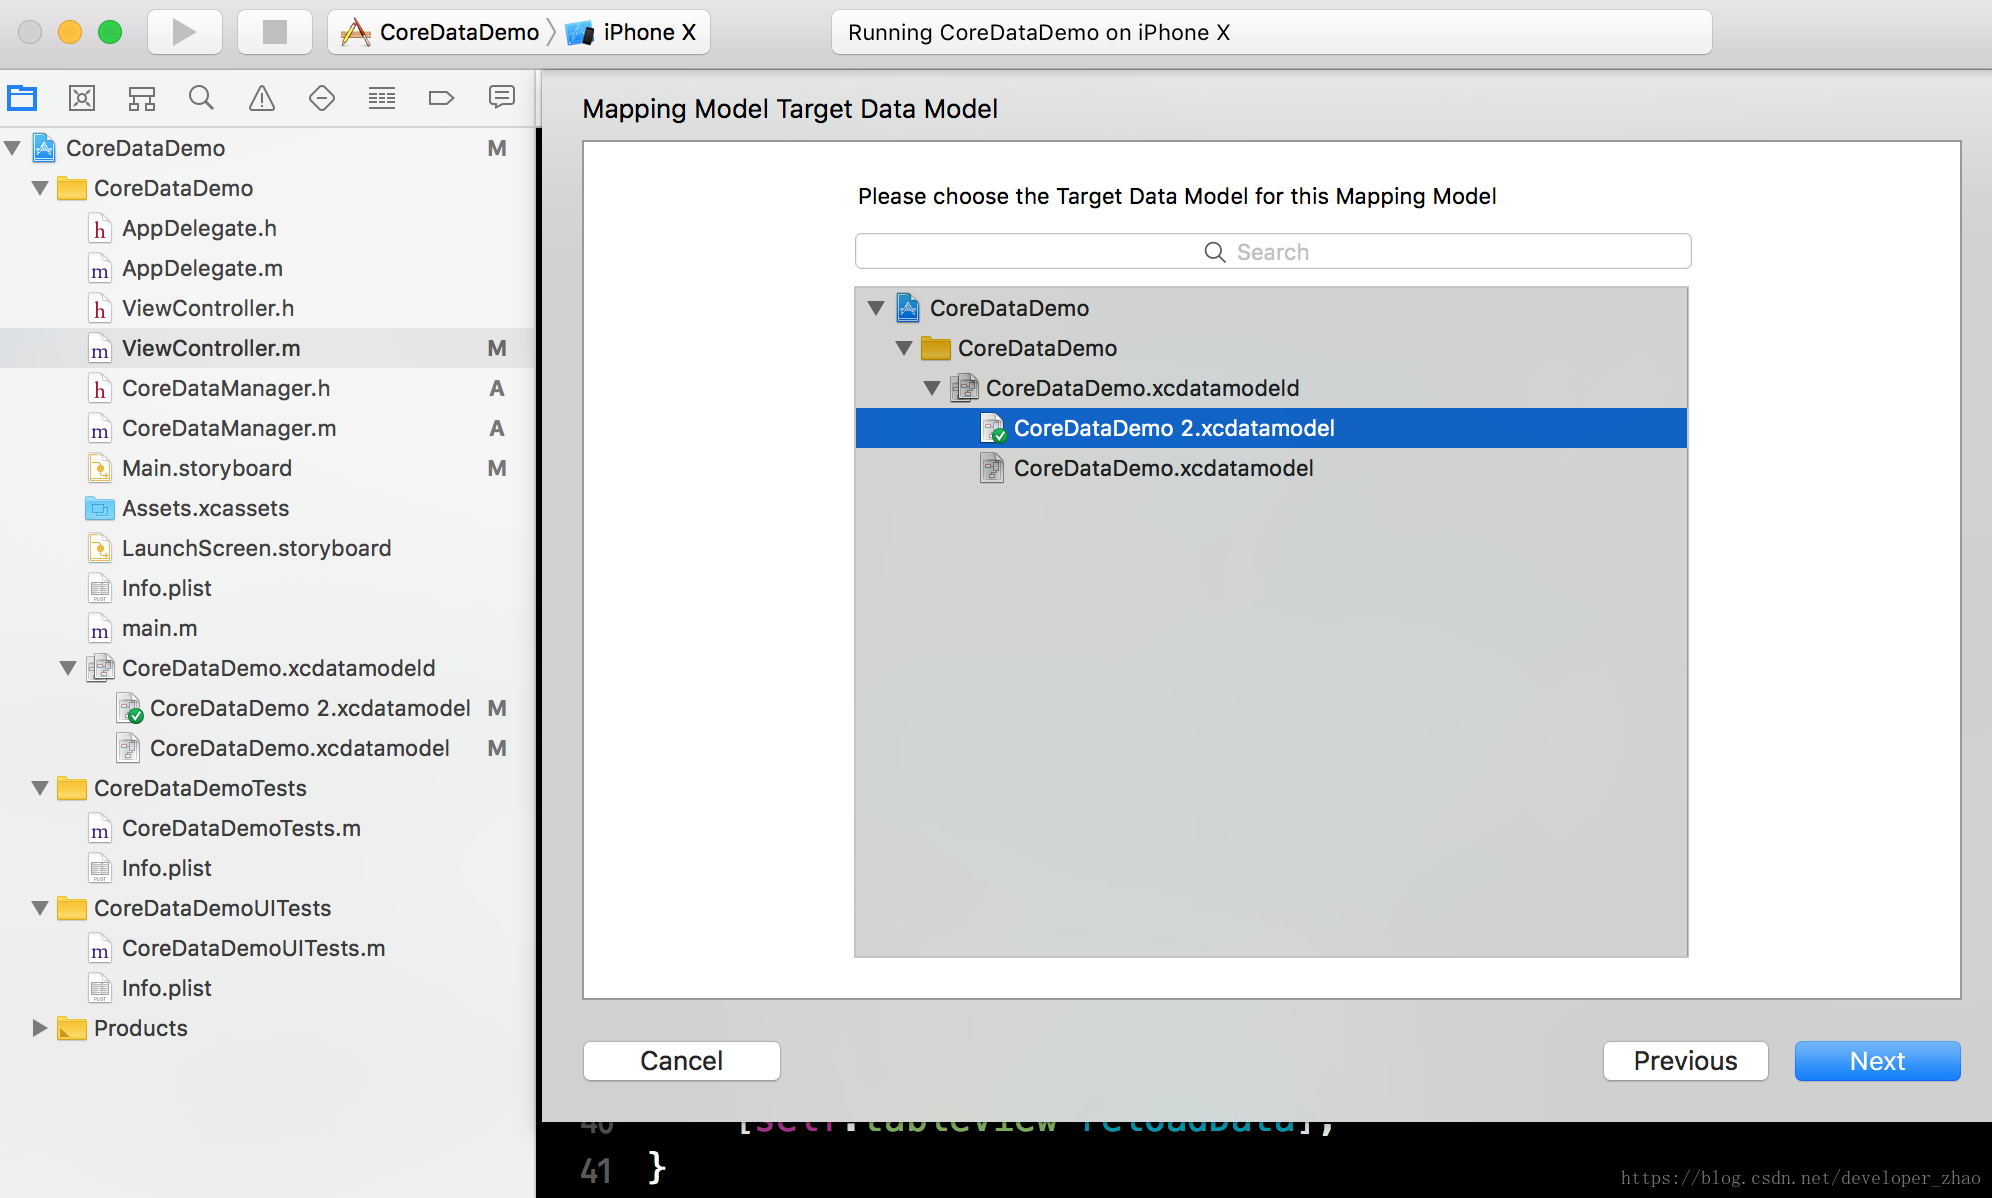Open the Symbol navigator
Image resolution: width=1992 pixels, height=1198 pixels.
tap(142, 98)
